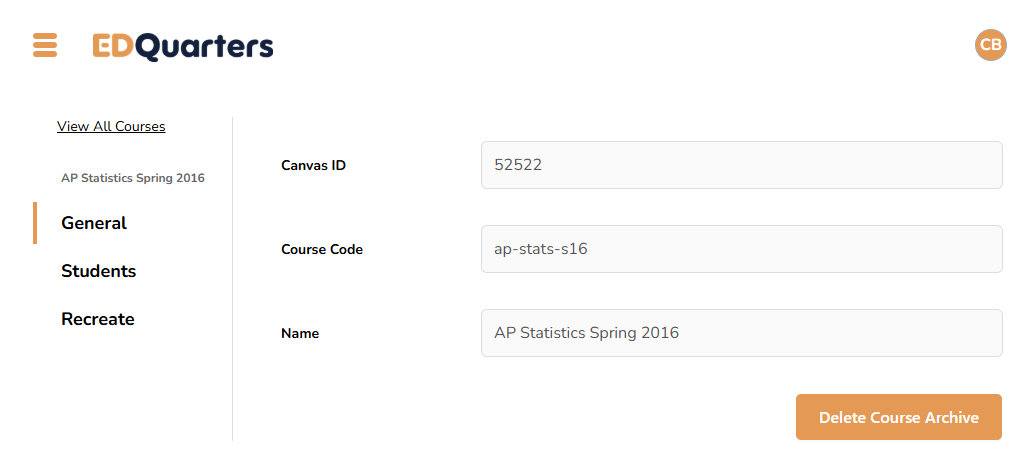Open the hamburger navigation menu
Screen dimensions: 1035x460
(x=45, y=45)
